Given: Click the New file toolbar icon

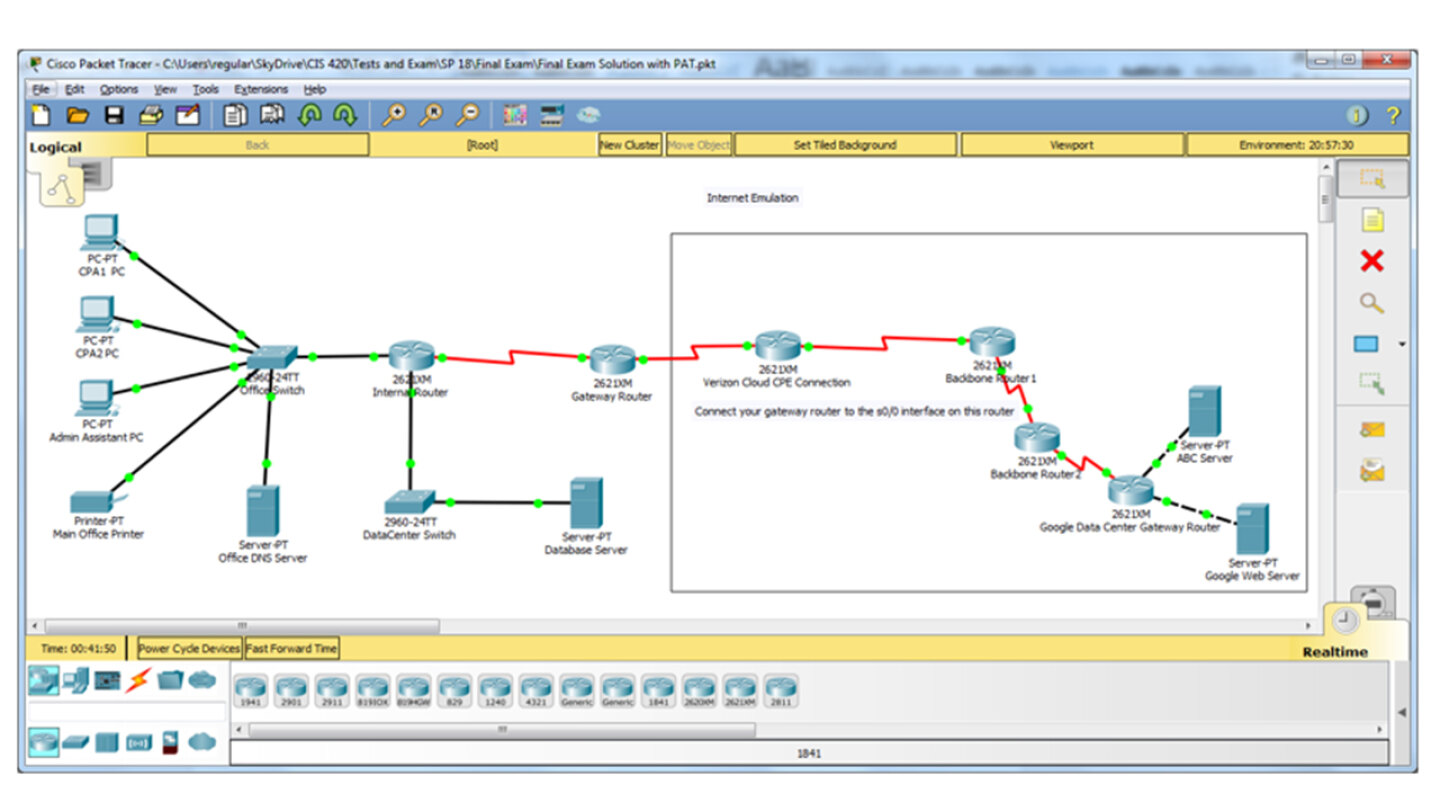Looking at the screenshot, I should (x=41, y=116).
